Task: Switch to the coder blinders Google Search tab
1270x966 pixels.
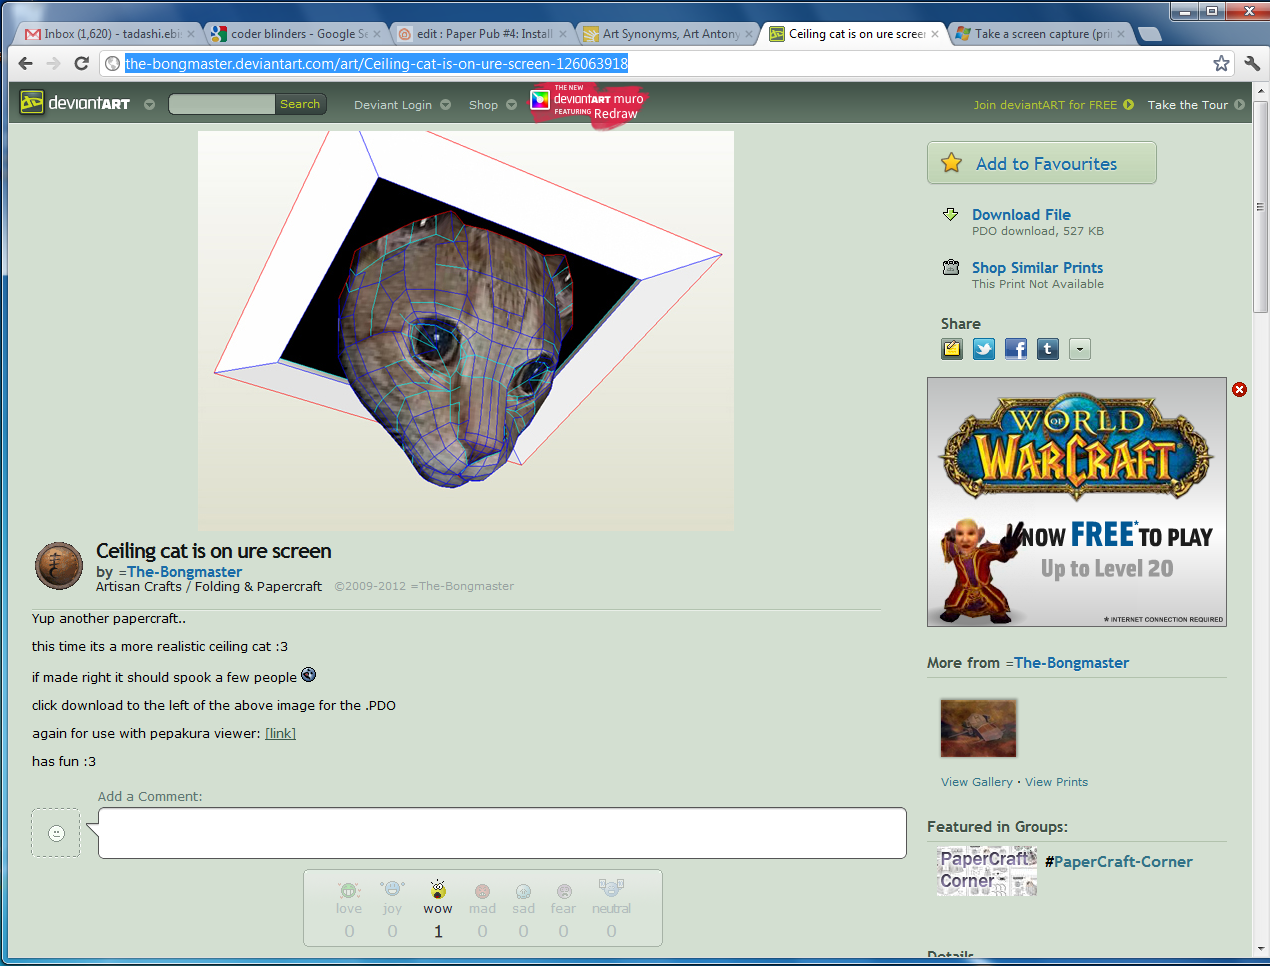Action: 296,34
